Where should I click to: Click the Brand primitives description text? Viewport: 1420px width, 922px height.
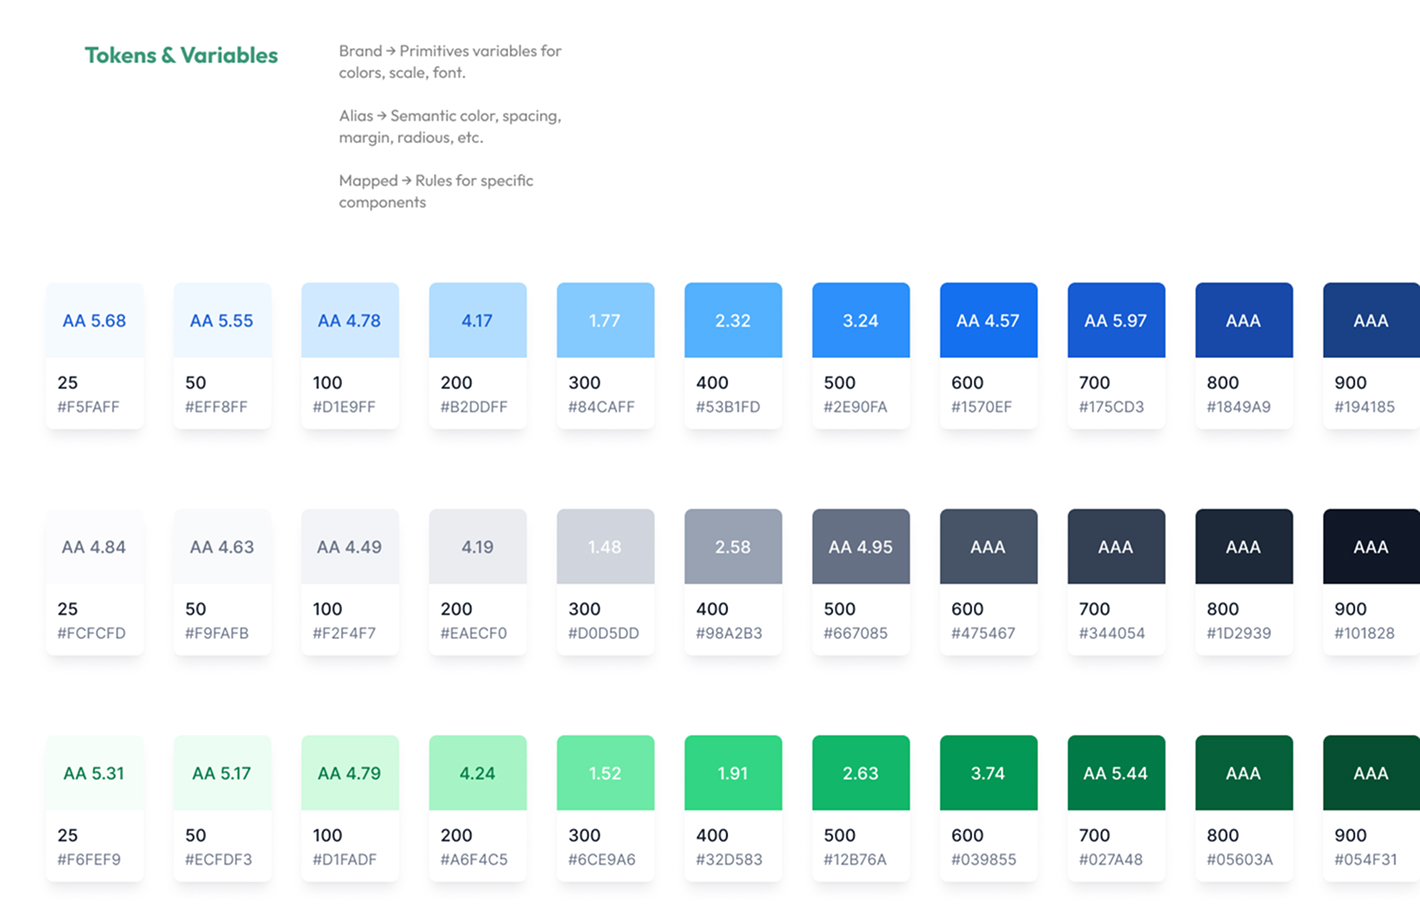449,62
